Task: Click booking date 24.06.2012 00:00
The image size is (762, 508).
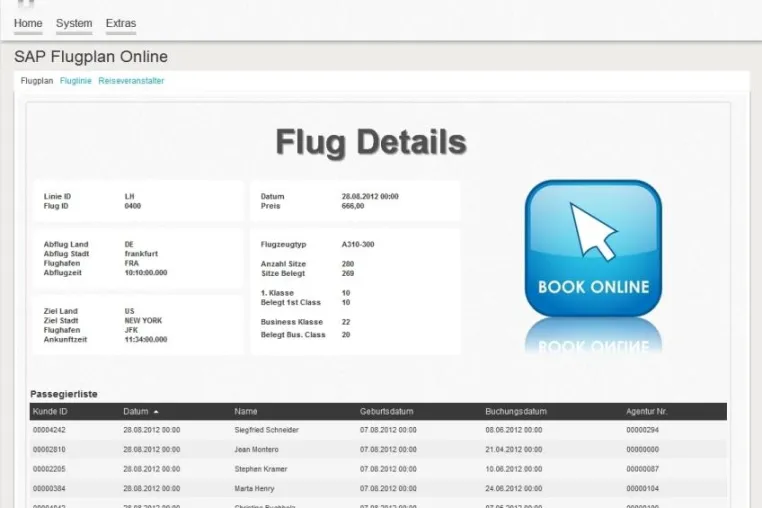Action: point(514,489)
